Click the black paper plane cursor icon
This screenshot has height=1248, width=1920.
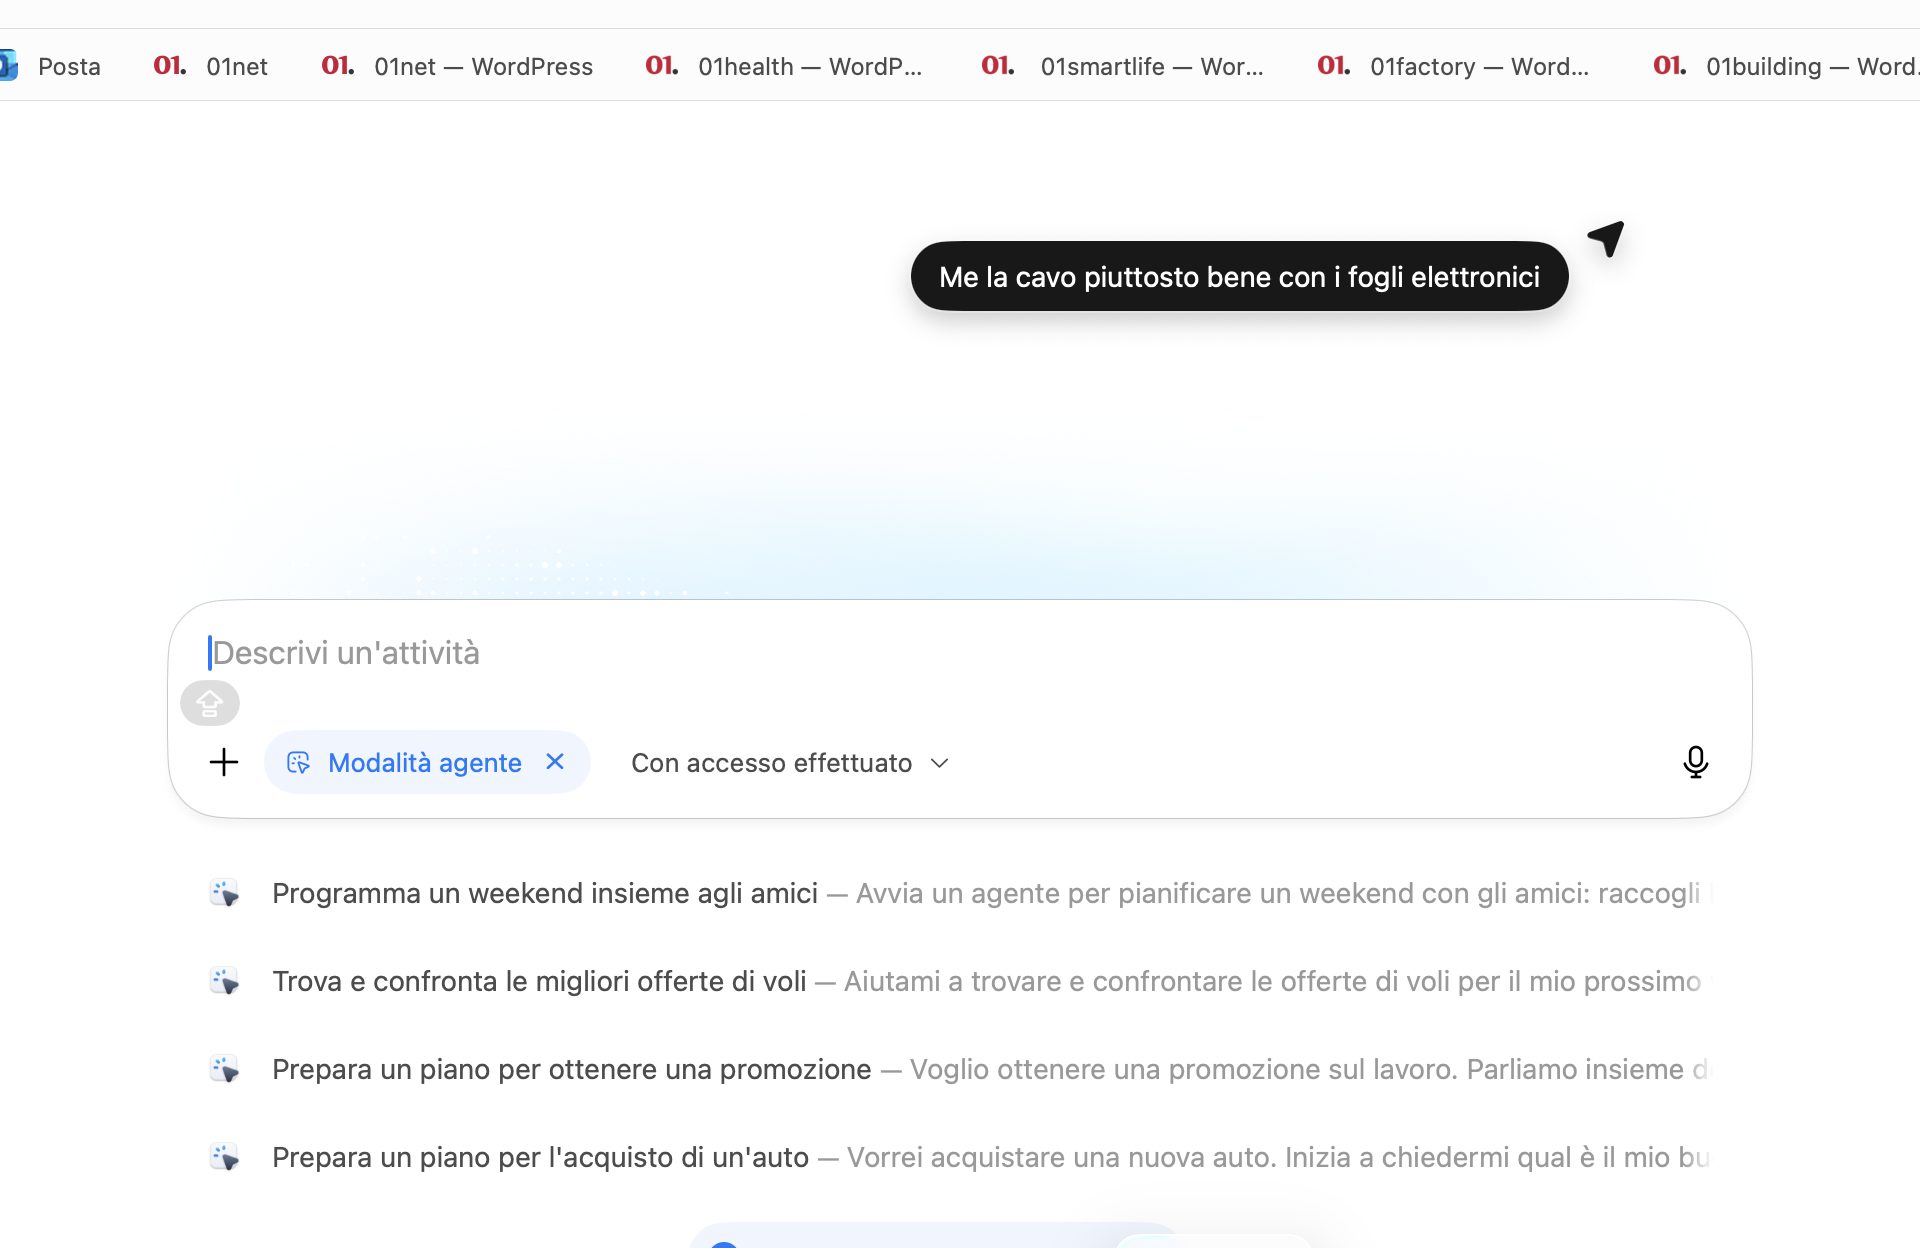click(1607, 238)
